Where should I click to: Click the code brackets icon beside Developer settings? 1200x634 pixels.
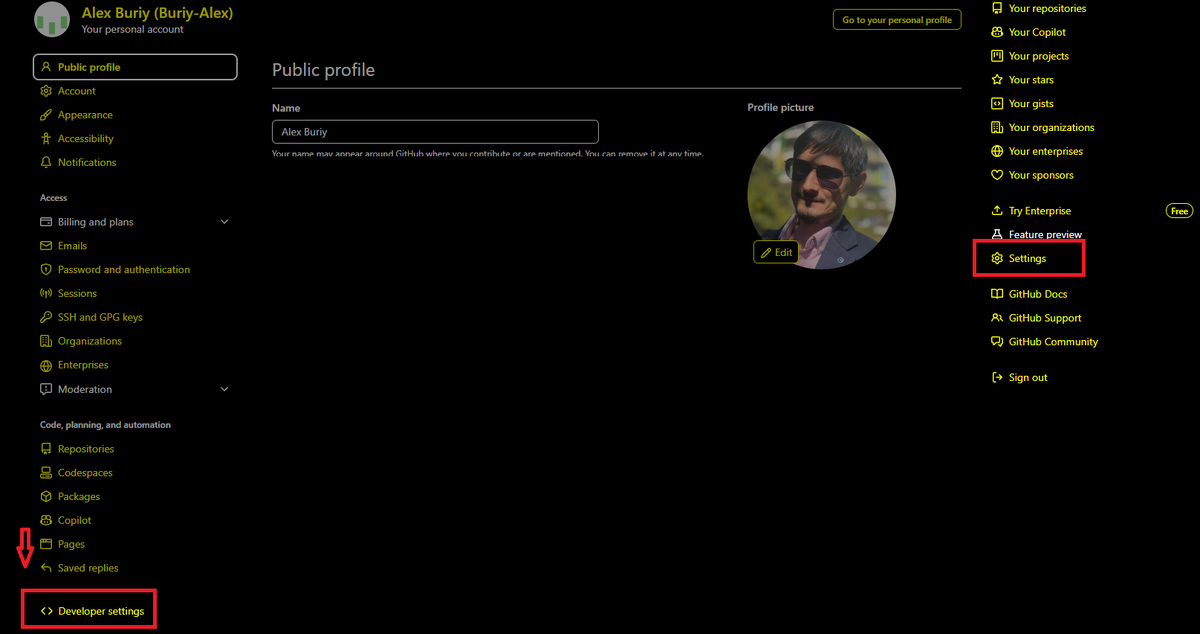(46, 611)
